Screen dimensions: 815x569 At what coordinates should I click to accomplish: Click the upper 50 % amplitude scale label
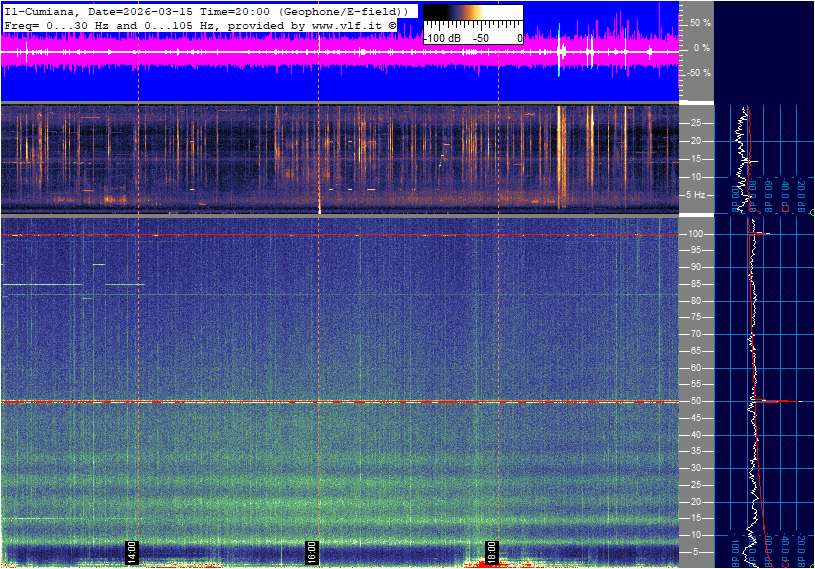point(700,22)
